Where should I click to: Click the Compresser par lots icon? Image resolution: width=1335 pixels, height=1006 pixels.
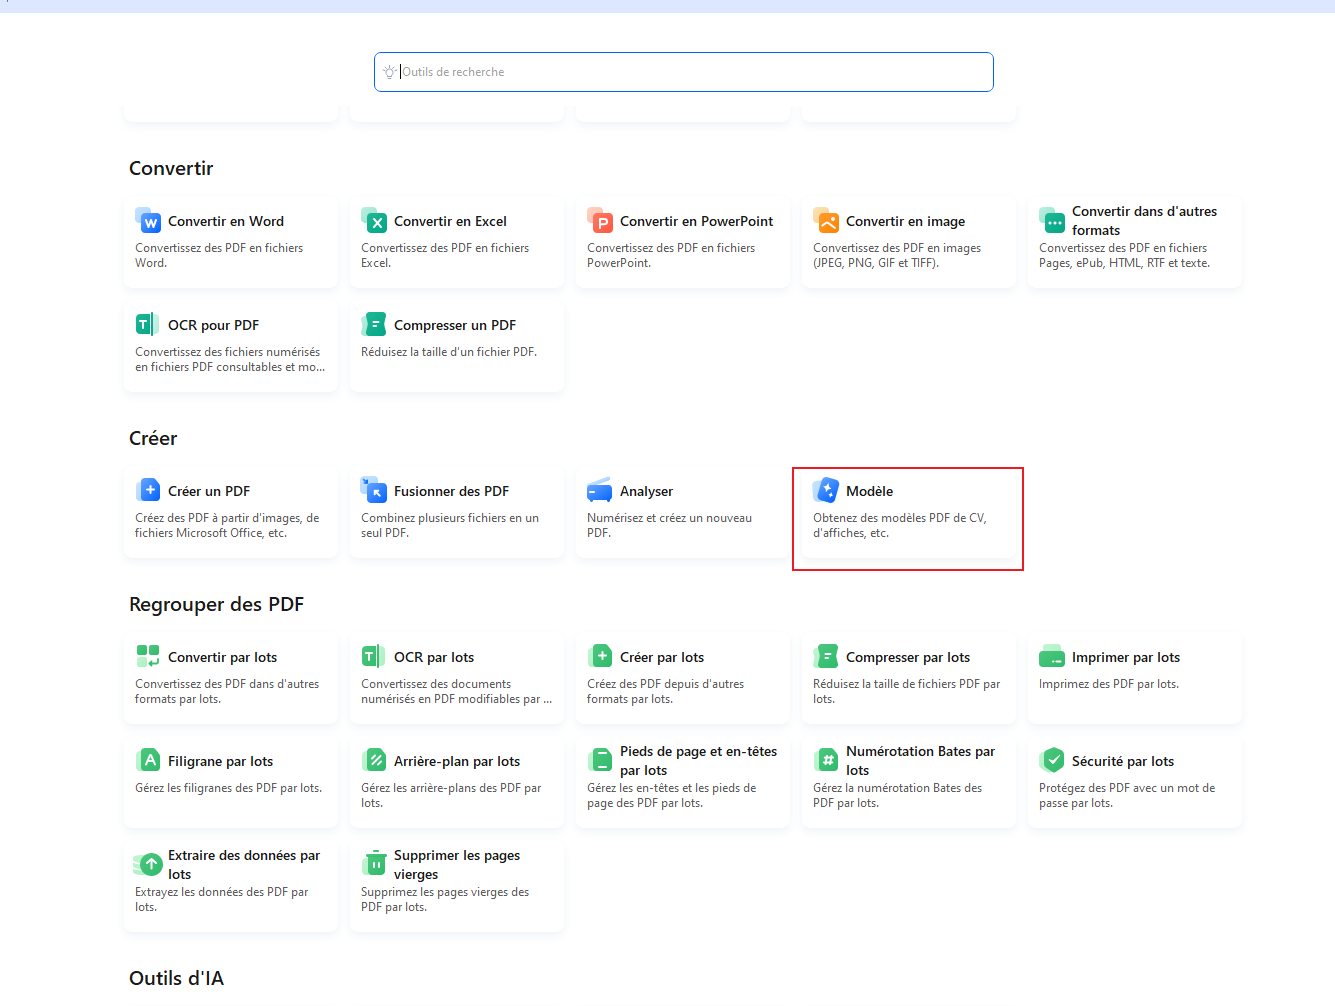[826, 656]
